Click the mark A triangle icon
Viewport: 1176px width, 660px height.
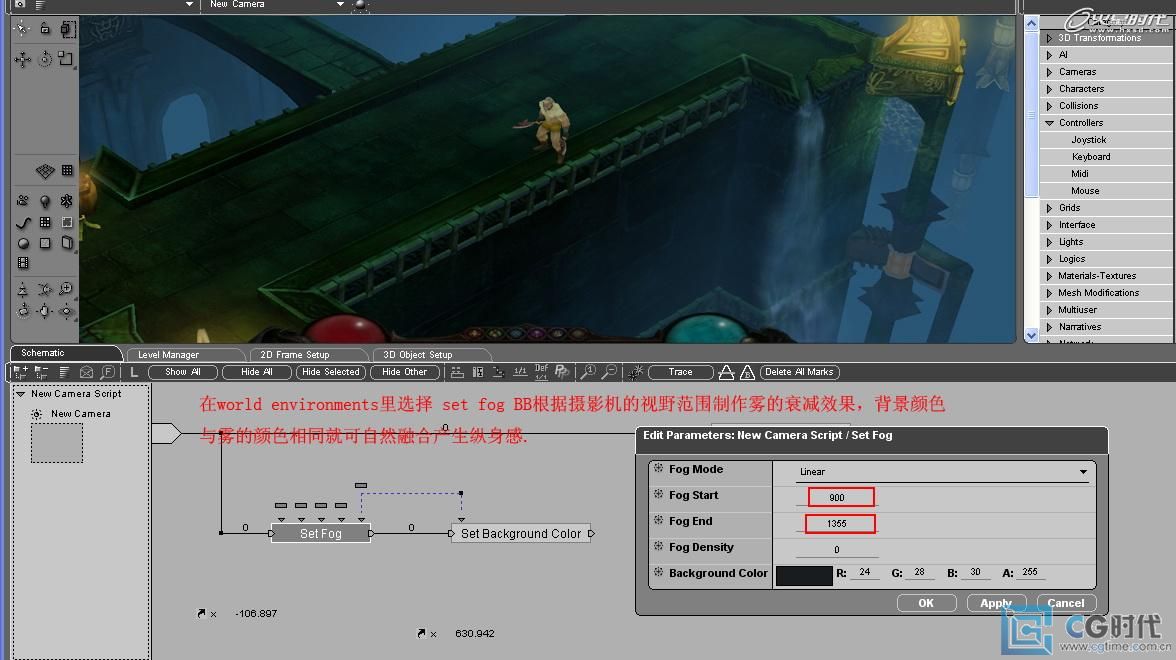tap(726, 372)
